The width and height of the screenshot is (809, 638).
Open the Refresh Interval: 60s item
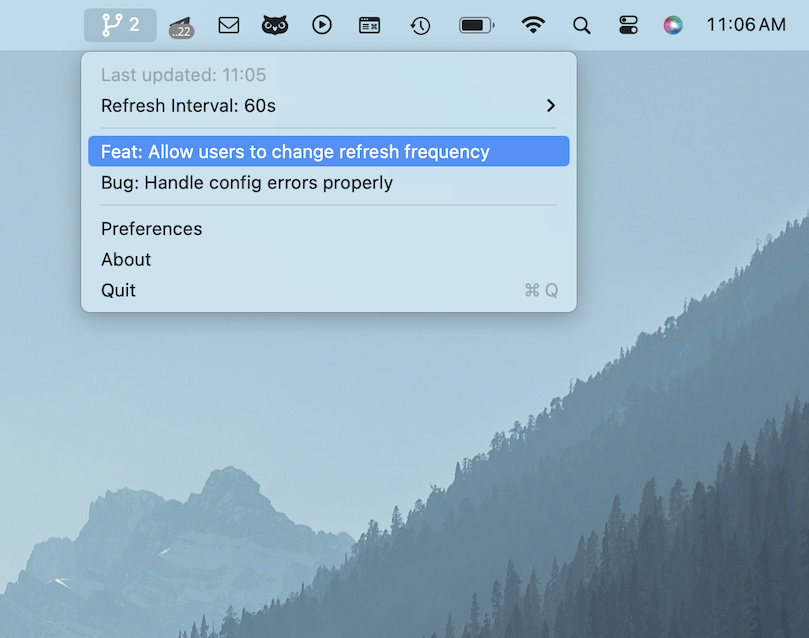pyautogui.click(x=329, y=106)
